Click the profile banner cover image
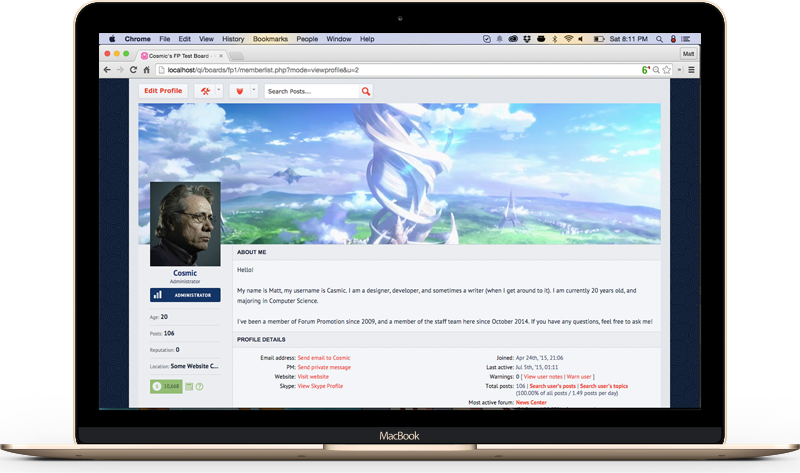 [x=399, y=173]
